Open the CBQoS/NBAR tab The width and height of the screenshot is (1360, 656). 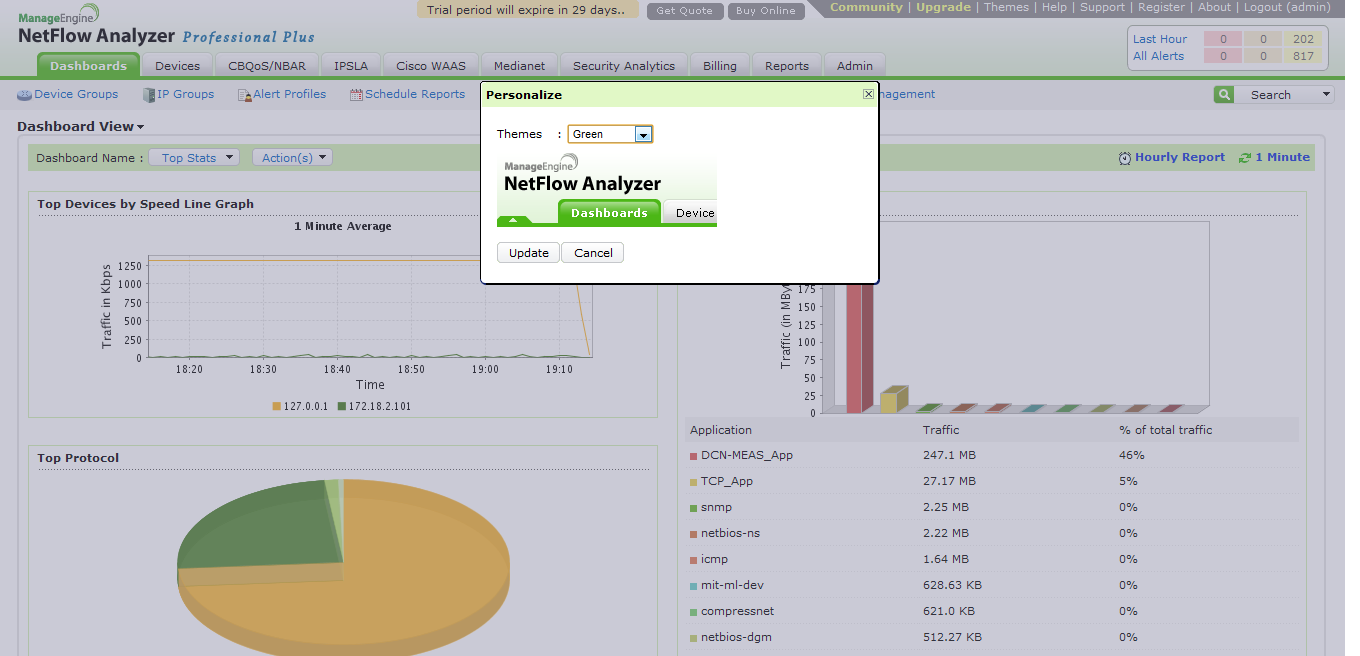[267, 66]
